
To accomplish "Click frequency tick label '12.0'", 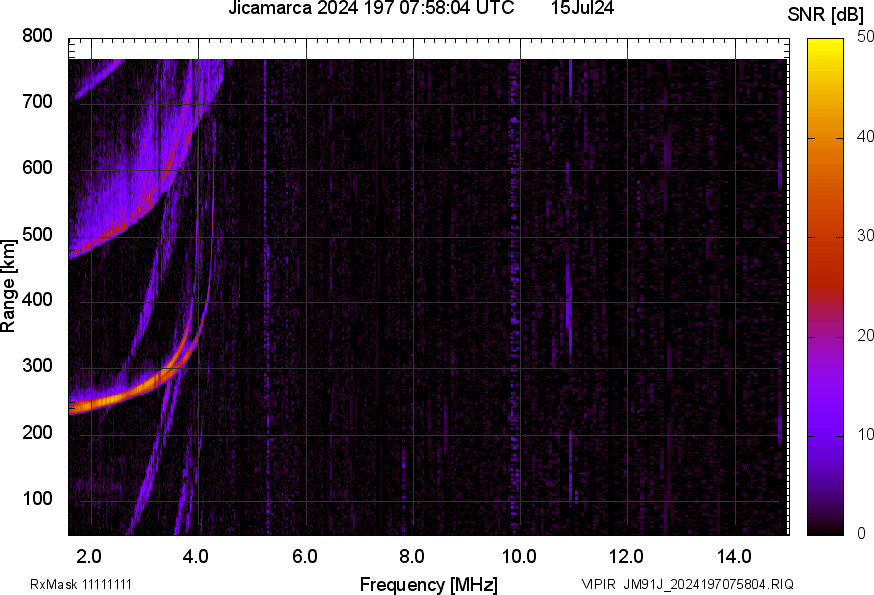I will [x=626, y=556].
